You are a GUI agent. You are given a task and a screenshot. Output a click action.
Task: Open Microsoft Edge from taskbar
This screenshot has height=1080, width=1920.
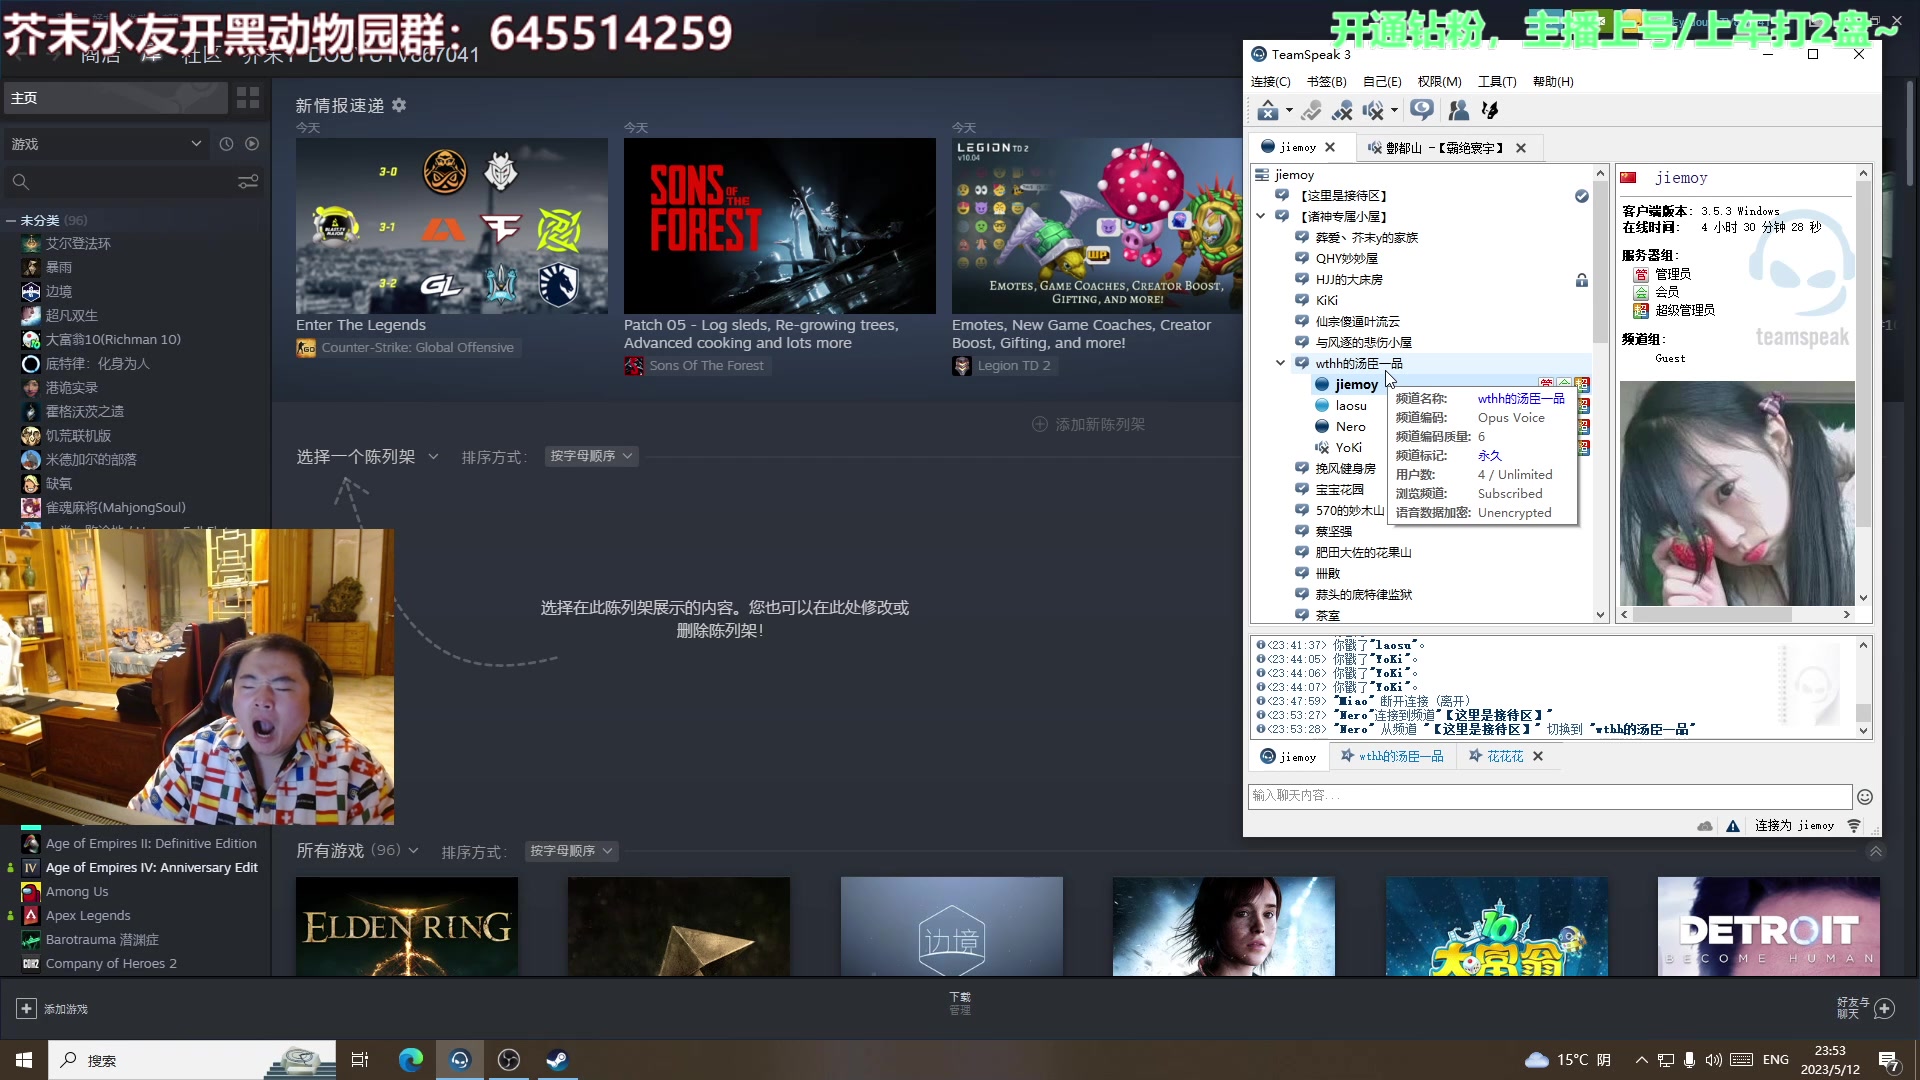click(x=411, y=1060)
